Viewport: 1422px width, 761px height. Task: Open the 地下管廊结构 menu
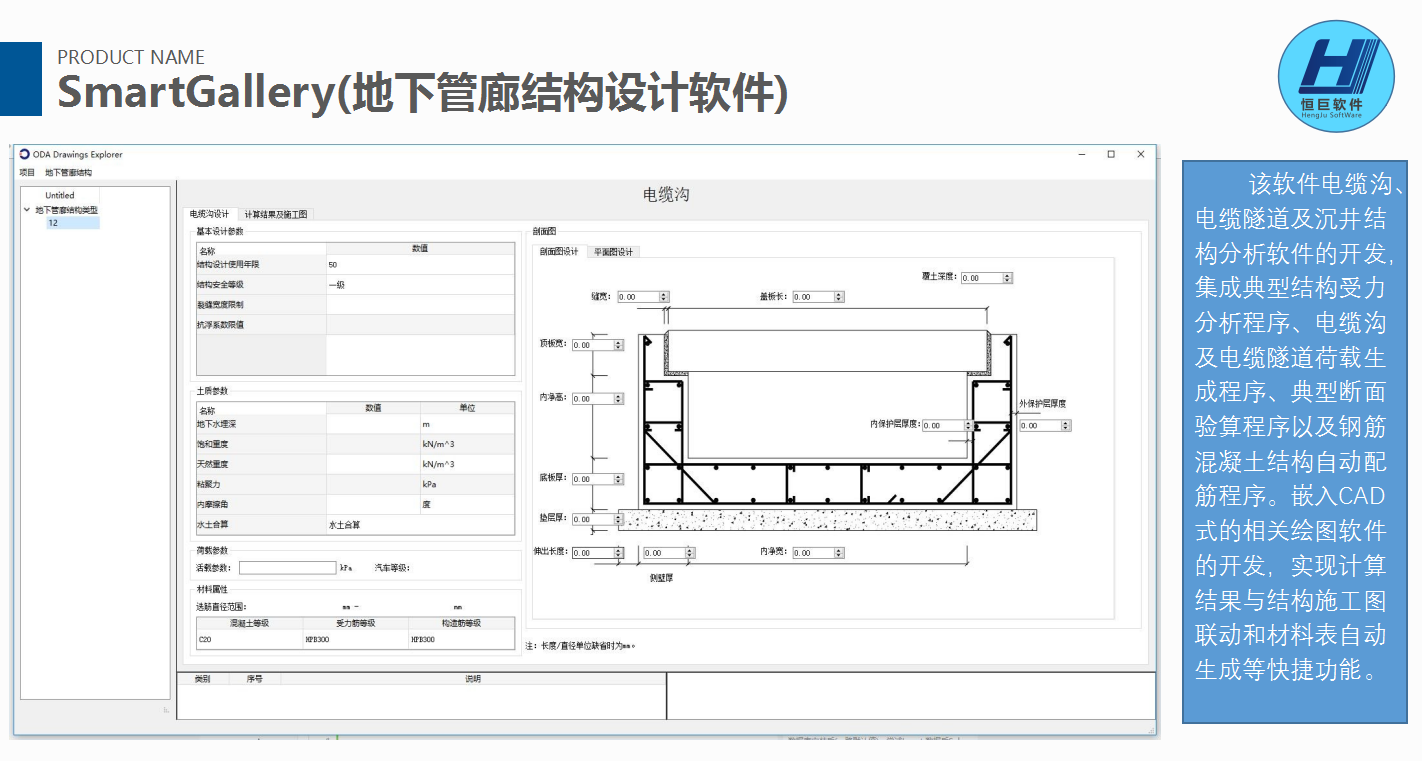68,172
